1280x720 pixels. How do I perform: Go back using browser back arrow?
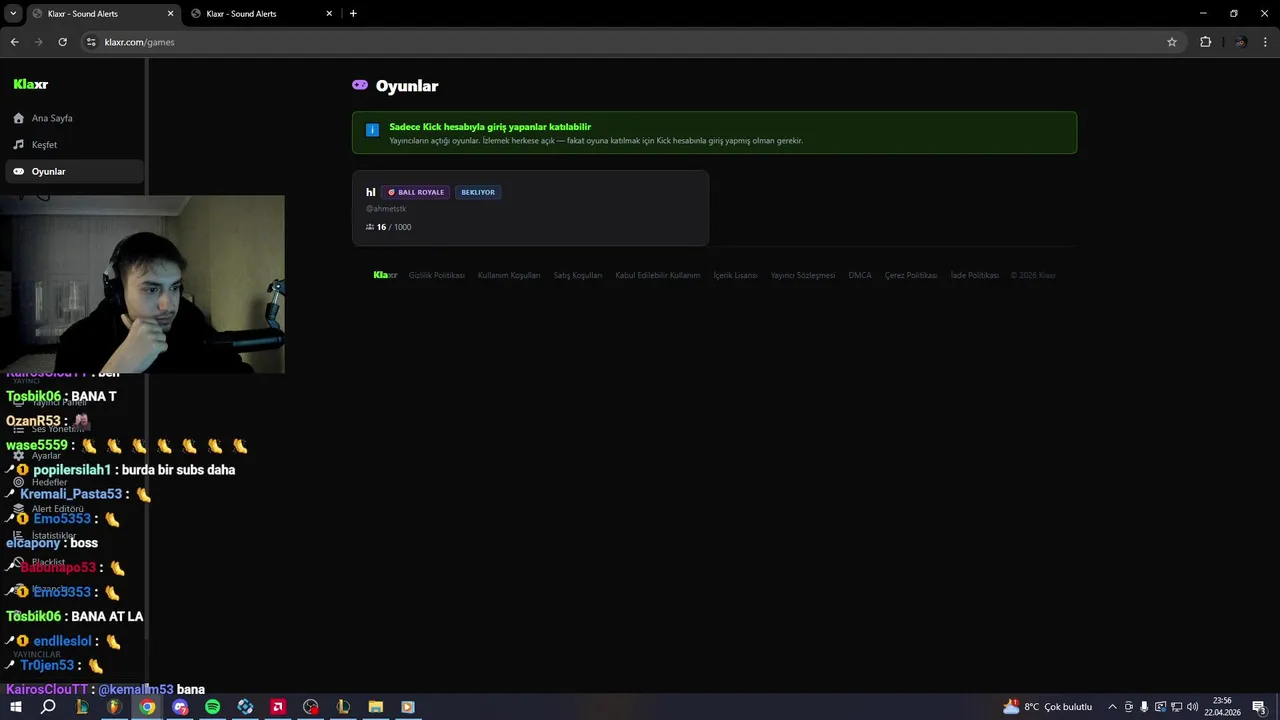pyautogui.click(x=14, y=42)
